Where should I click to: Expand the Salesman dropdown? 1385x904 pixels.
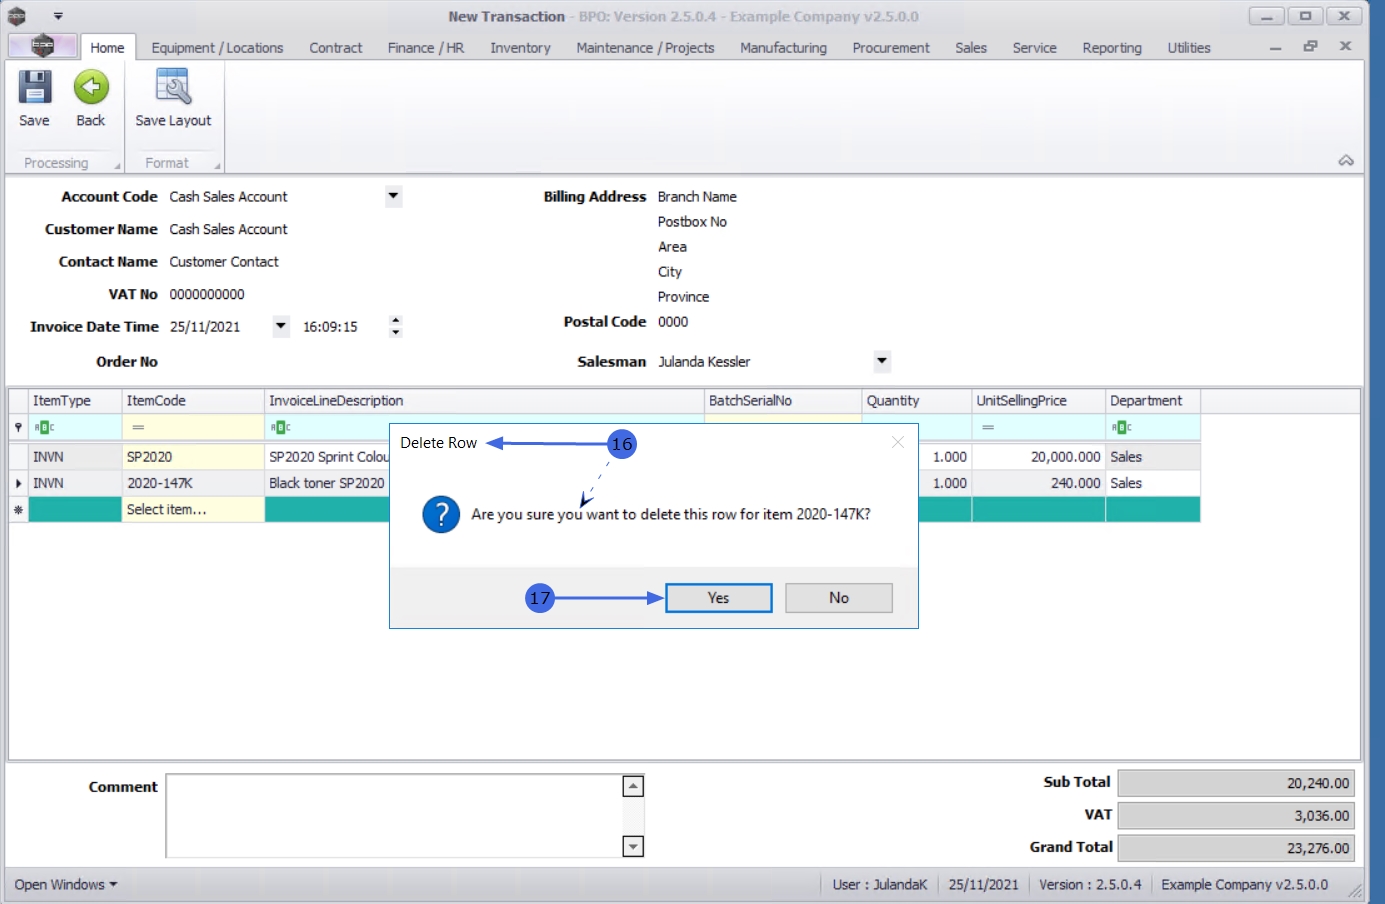pyautogui.click(x=881, y=361)
